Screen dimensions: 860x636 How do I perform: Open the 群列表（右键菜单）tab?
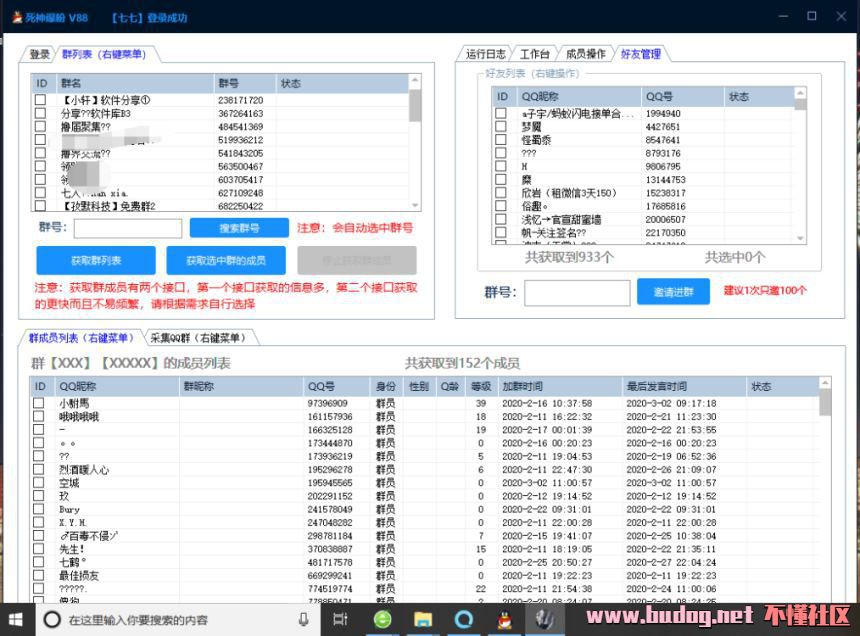click(104, 54)
